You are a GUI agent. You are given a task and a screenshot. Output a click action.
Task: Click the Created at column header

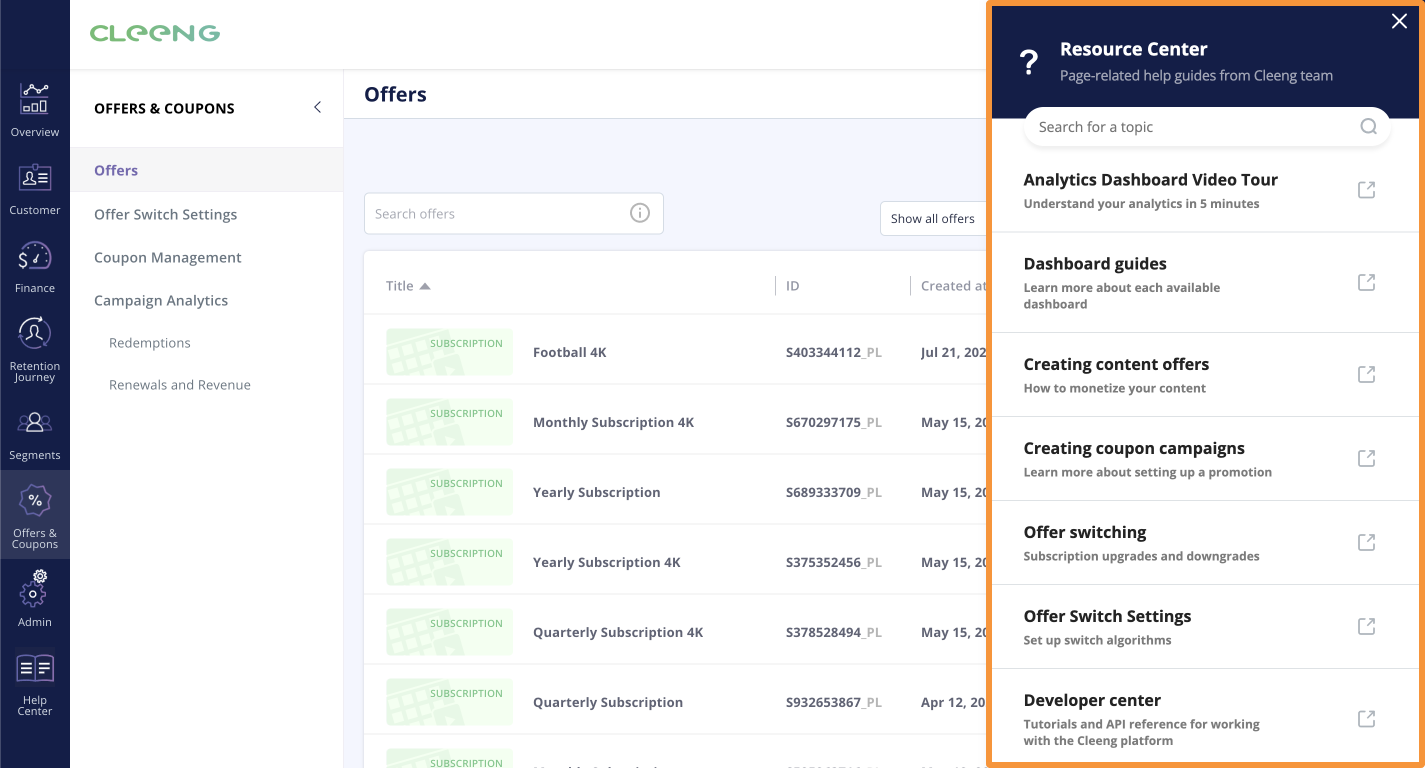coord(953,286)
